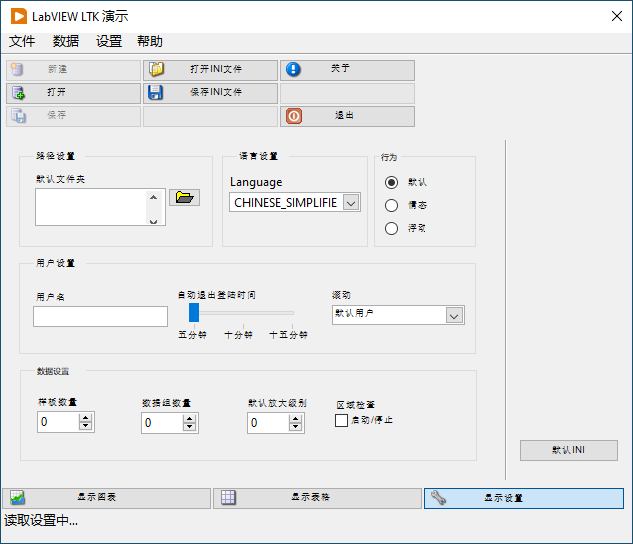Select the 浮动 behavior radio button
This screenshot has height=544, width=633.
tap(391, 228)
